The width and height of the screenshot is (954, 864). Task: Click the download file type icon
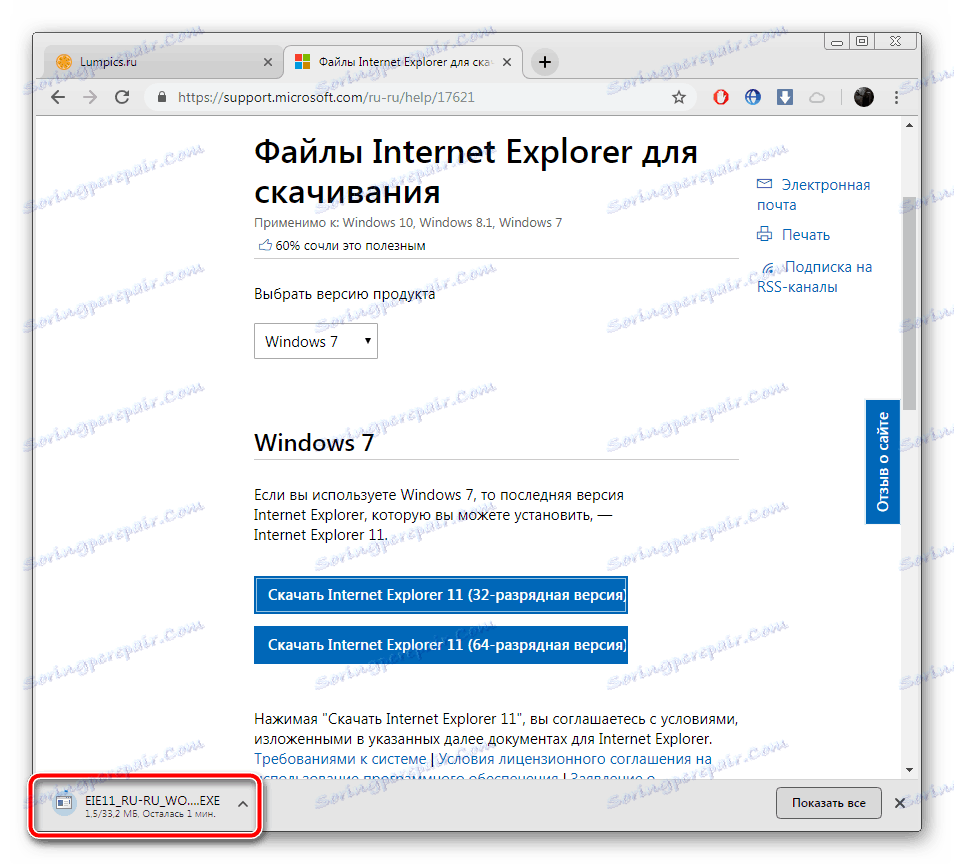[x=64, y=804]
